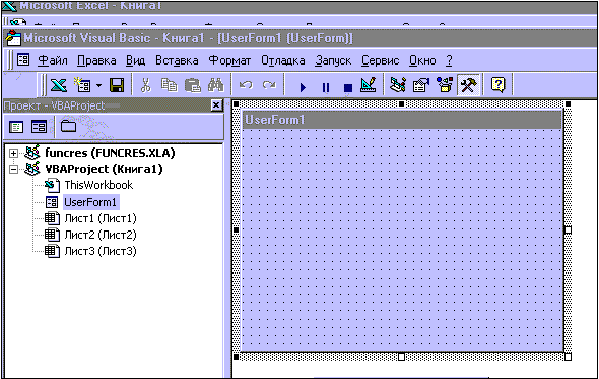Viewport: 599px width, 379px height.
Task: Open the Запуск menu
Action: [x=333, y=60]
